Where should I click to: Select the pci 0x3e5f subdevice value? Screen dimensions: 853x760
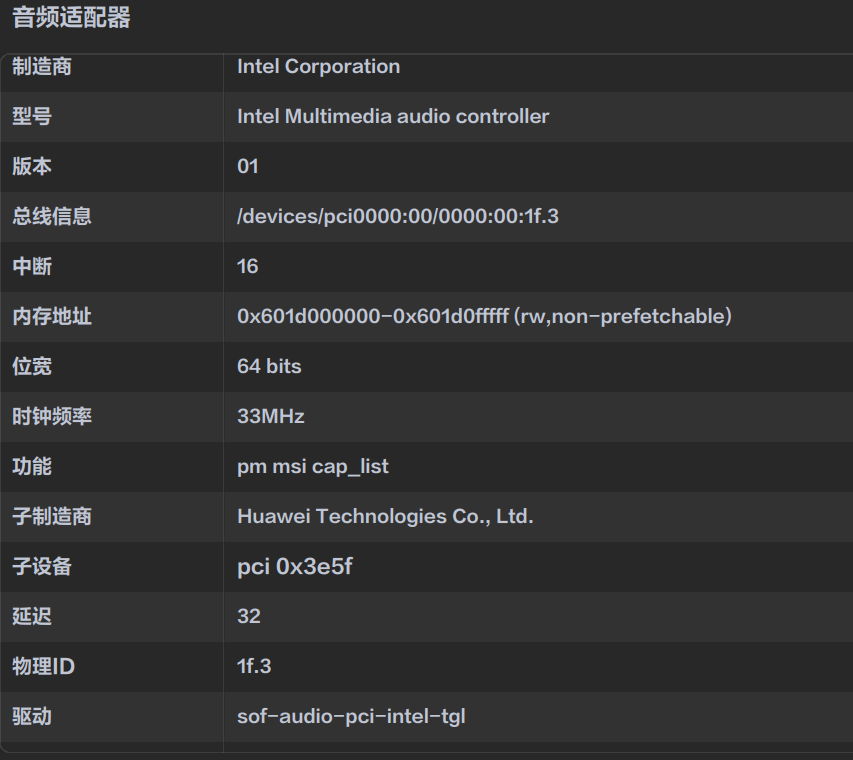pos(294,567)
